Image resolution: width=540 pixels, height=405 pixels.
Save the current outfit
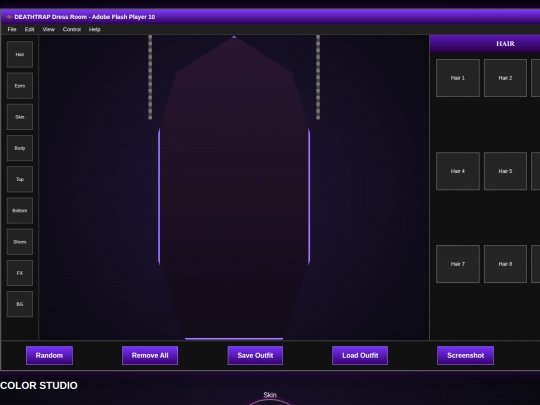(255, 355)
